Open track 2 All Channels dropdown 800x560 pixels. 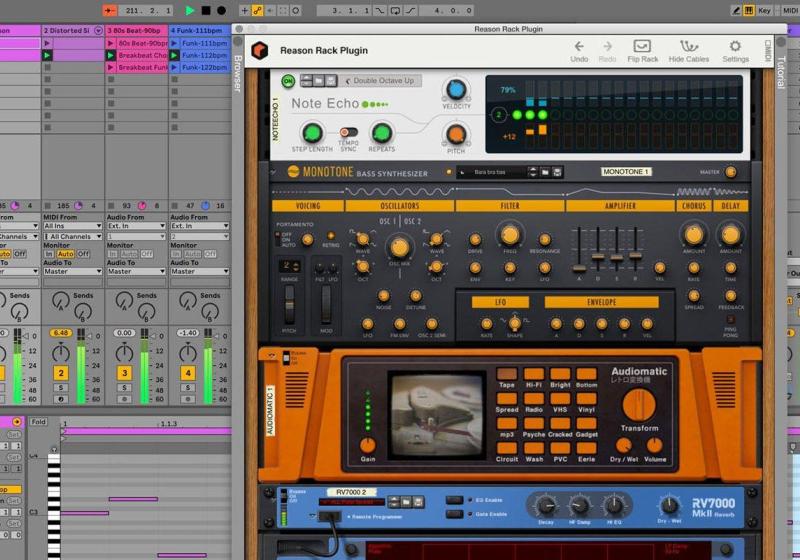(72, 237)
